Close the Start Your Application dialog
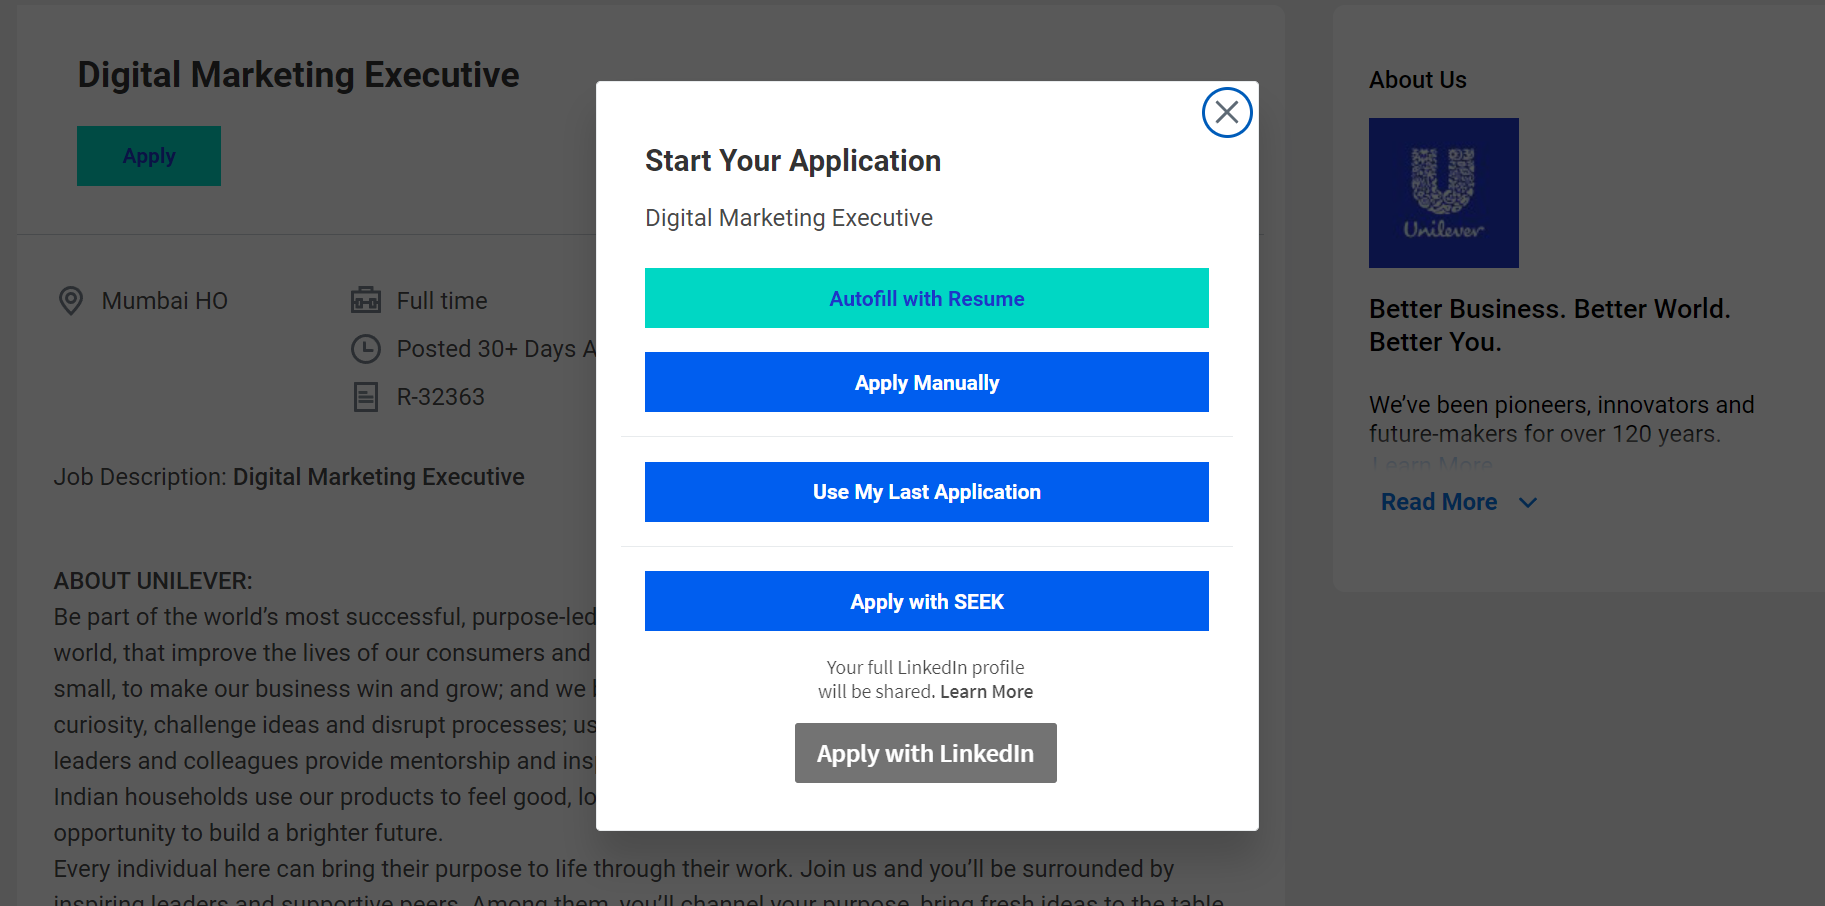The image size is (1825, 906). [x=1227, y=113]
